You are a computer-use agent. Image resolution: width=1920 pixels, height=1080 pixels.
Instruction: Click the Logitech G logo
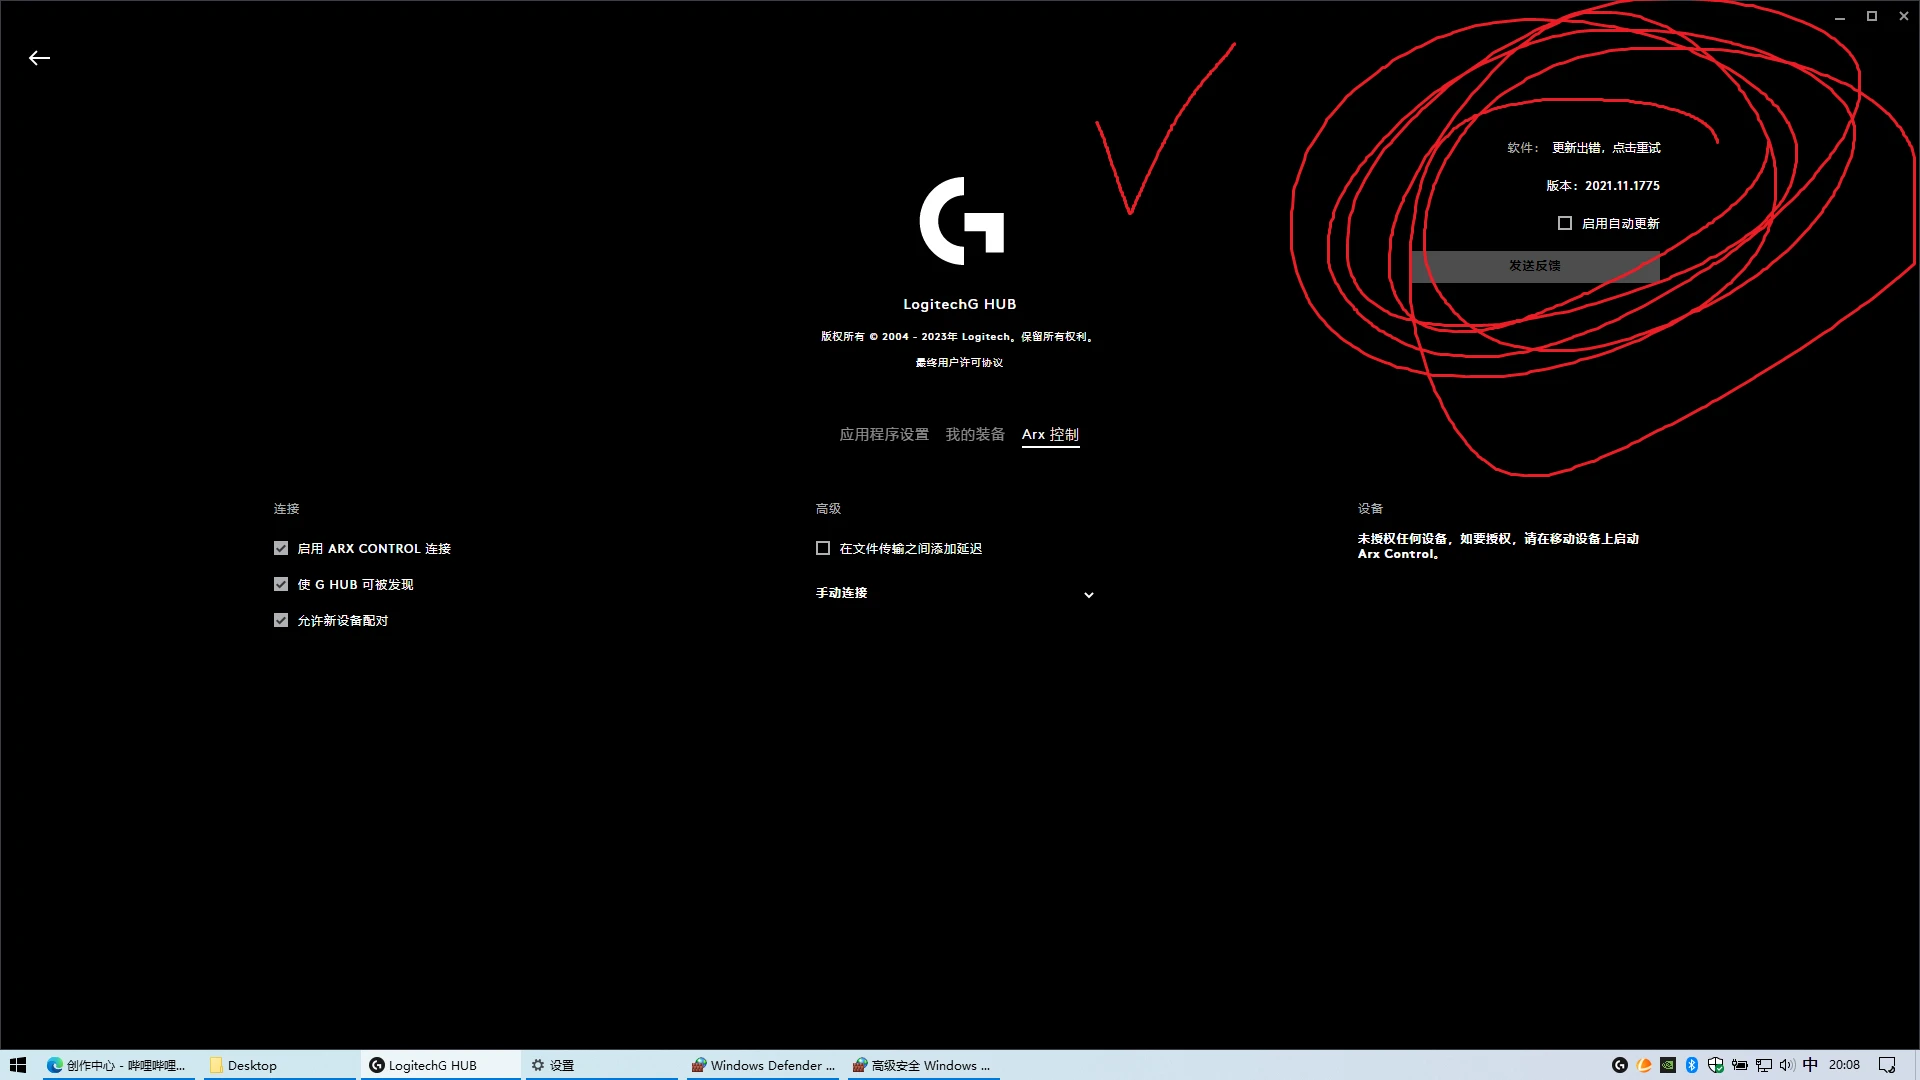point(961,221)
